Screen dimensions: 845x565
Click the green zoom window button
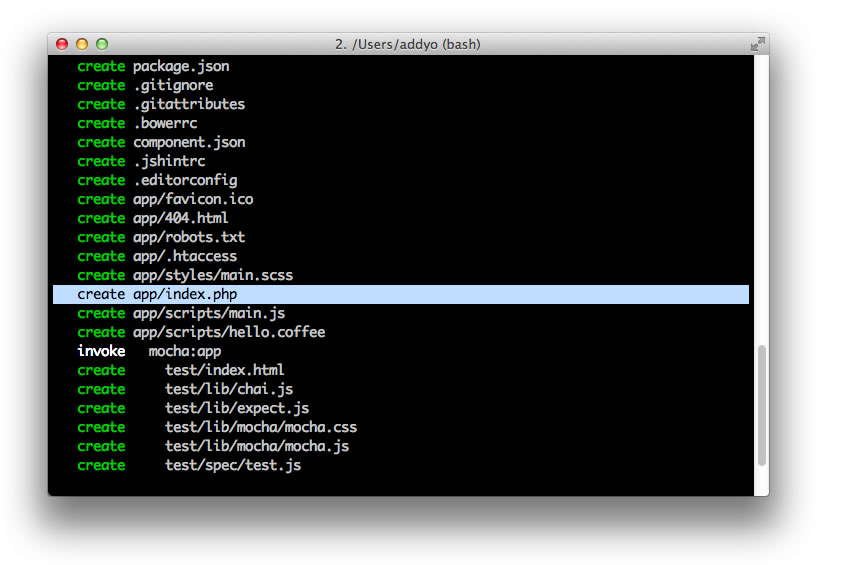pos(101,44)
